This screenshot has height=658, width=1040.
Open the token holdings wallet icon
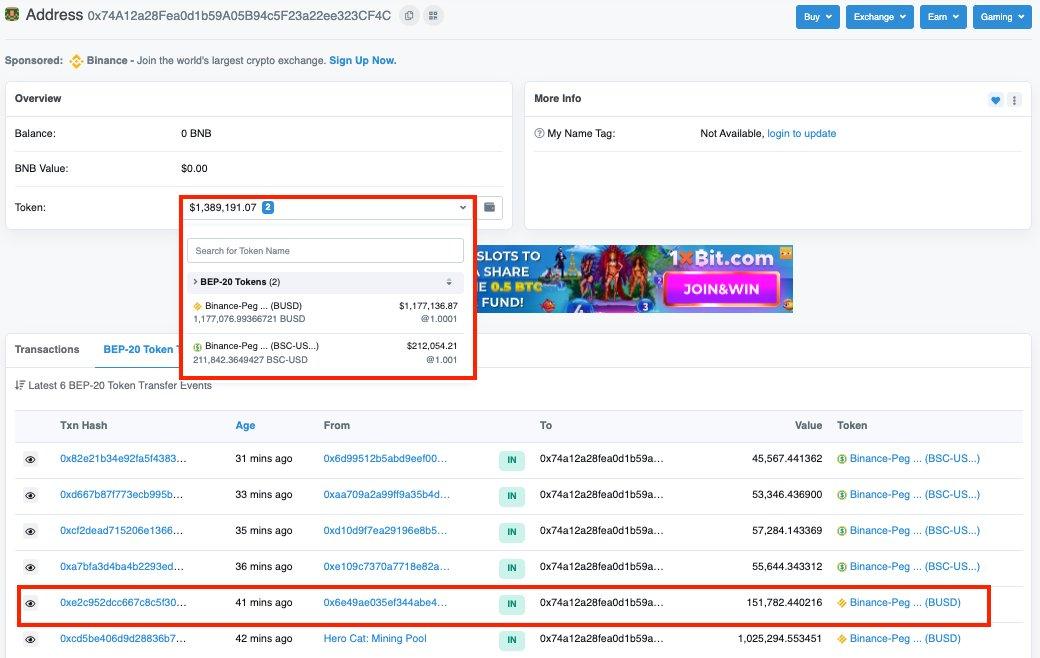(x=489, y=208)
